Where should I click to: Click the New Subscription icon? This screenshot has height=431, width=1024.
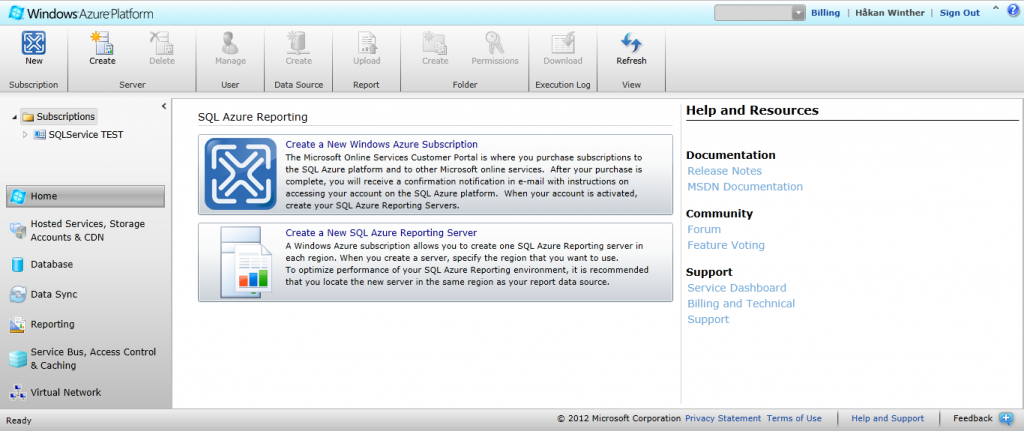(x=33, y=43)
